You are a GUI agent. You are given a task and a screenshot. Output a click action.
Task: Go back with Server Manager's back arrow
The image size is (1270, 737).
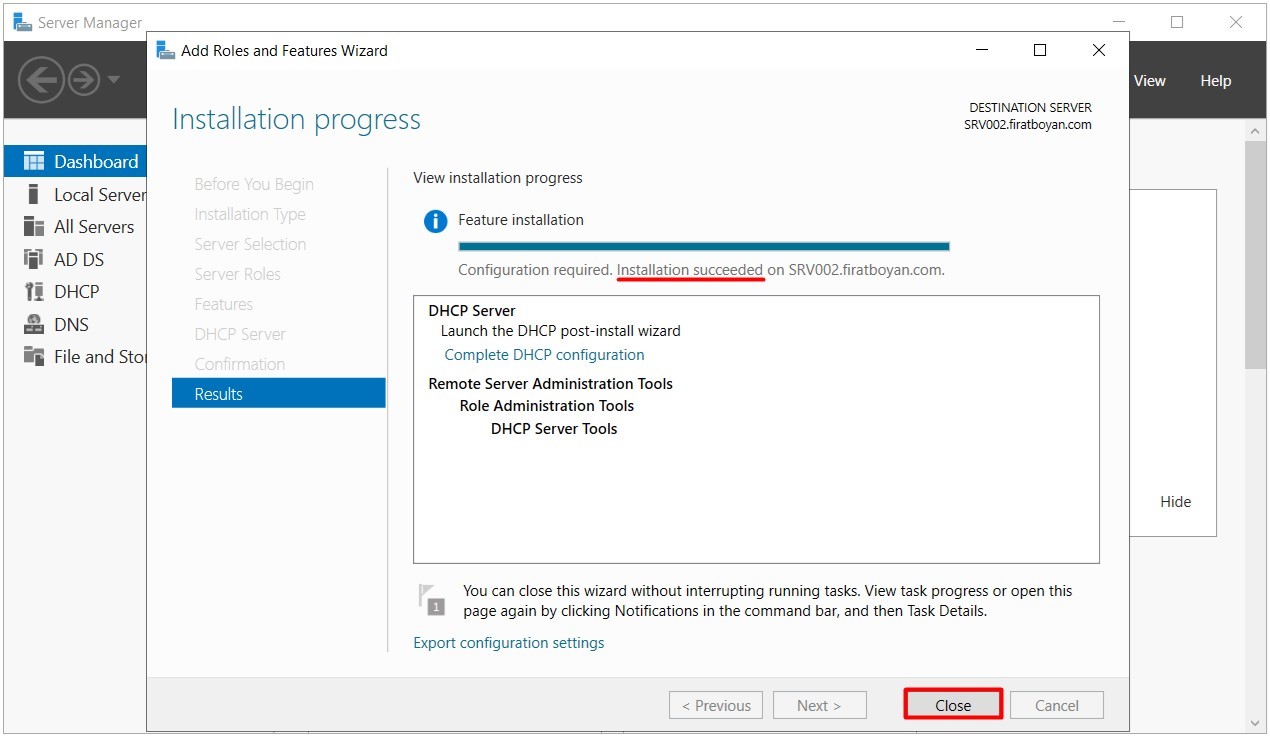[41, 80]
